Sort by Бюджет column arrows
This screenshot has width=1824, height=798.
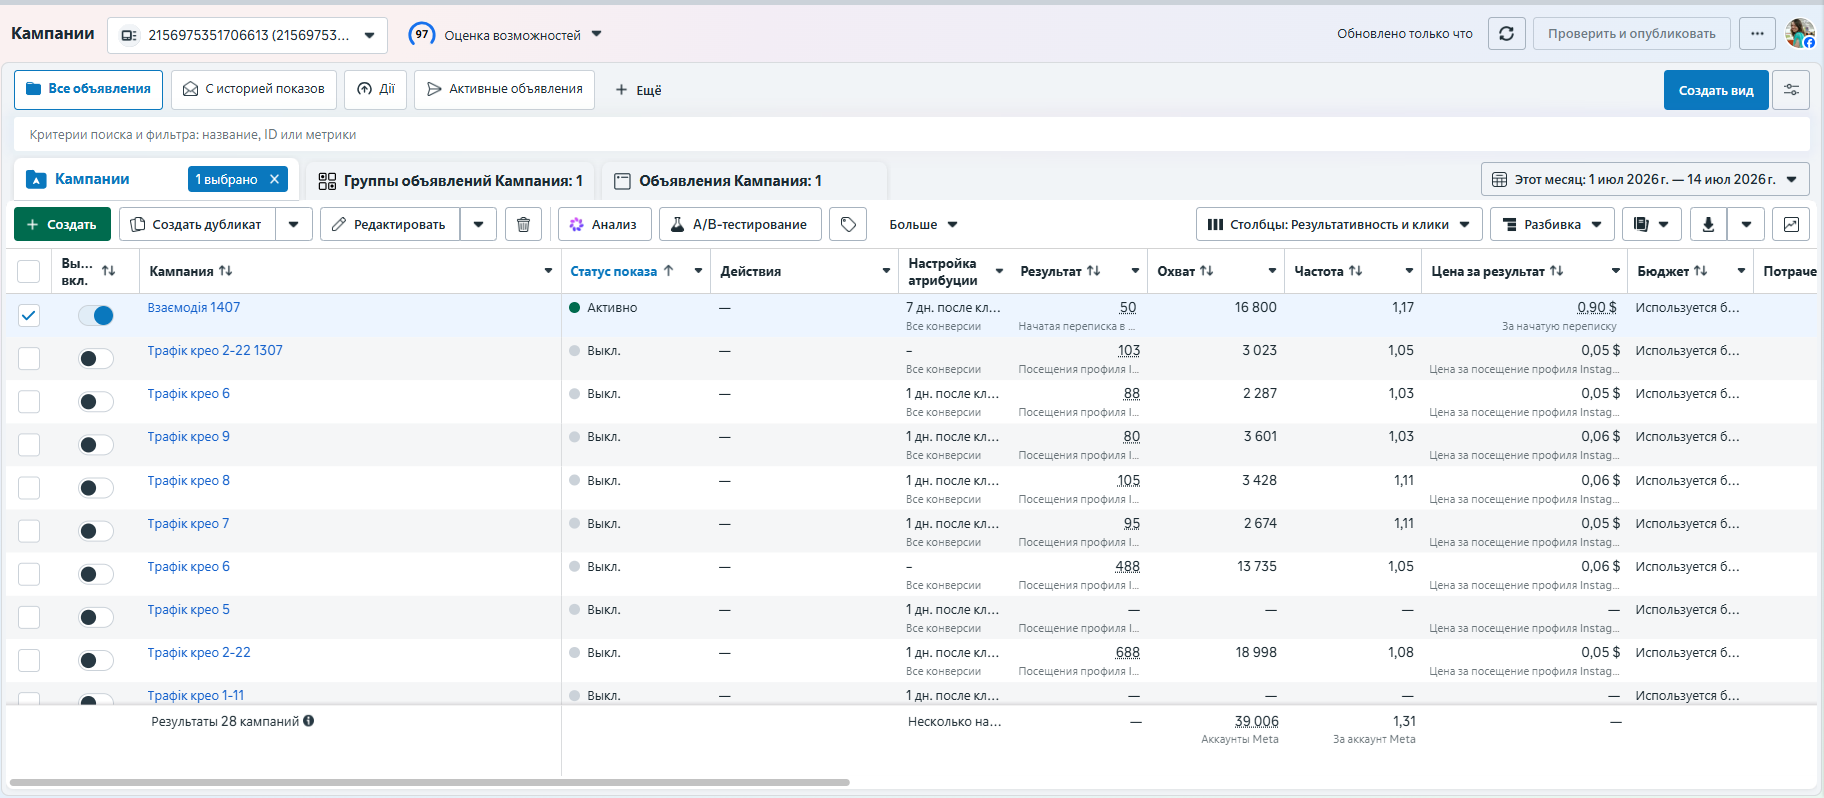tap(1701, 271)
